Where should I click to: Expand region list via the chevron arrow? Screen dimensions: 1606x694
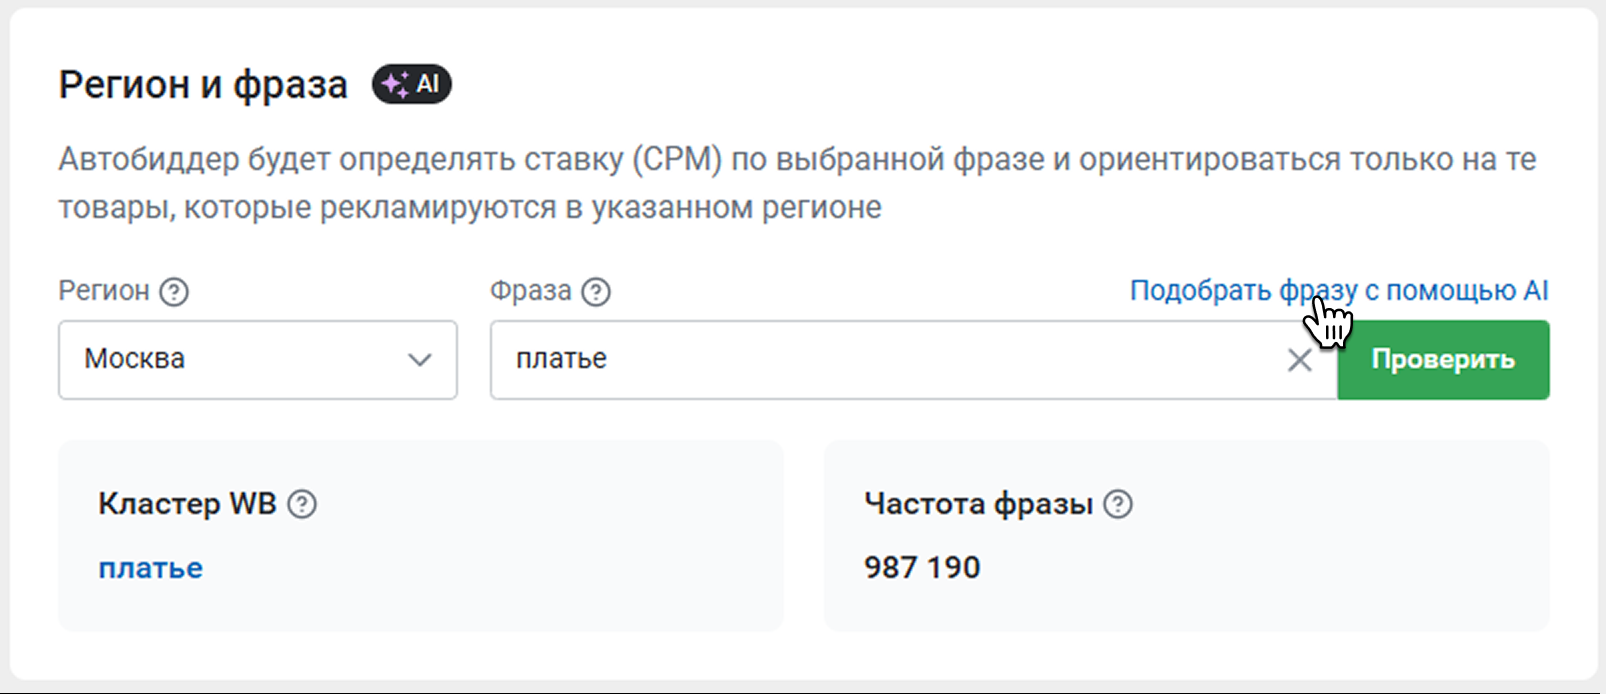click(420, 360)
